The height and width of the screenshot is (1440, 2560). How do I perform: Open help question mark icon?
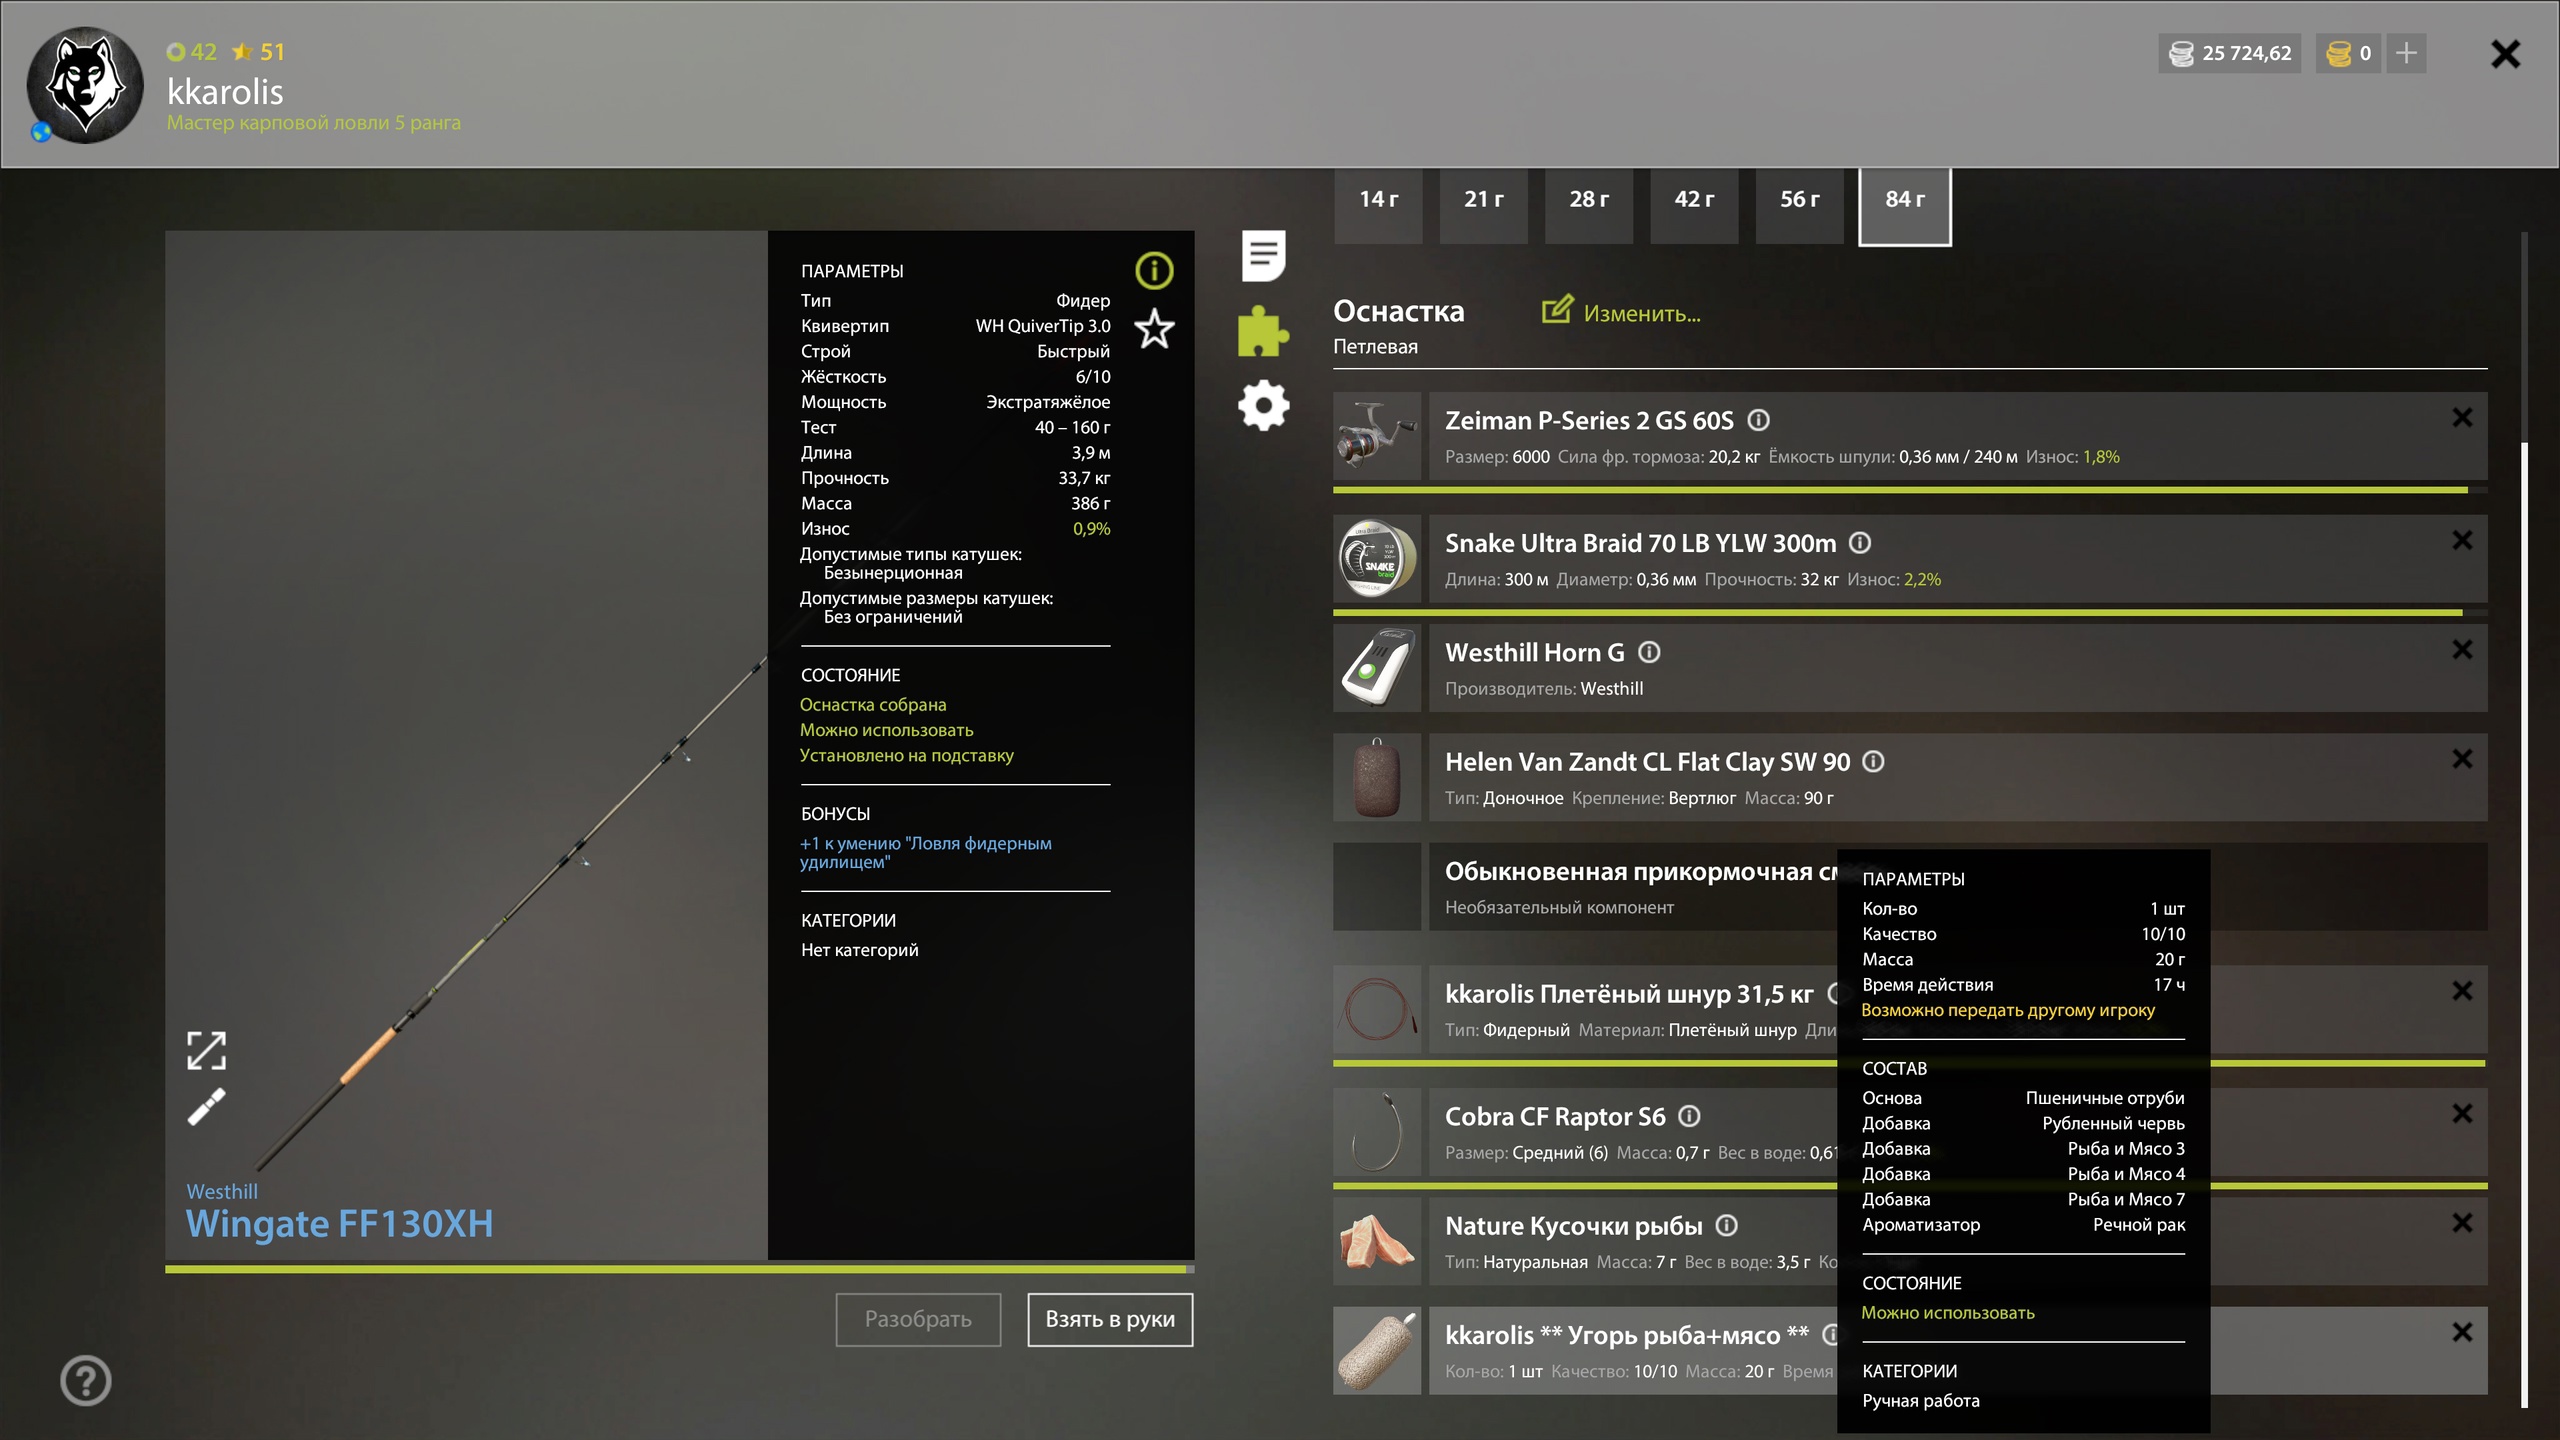point(85,1381)
